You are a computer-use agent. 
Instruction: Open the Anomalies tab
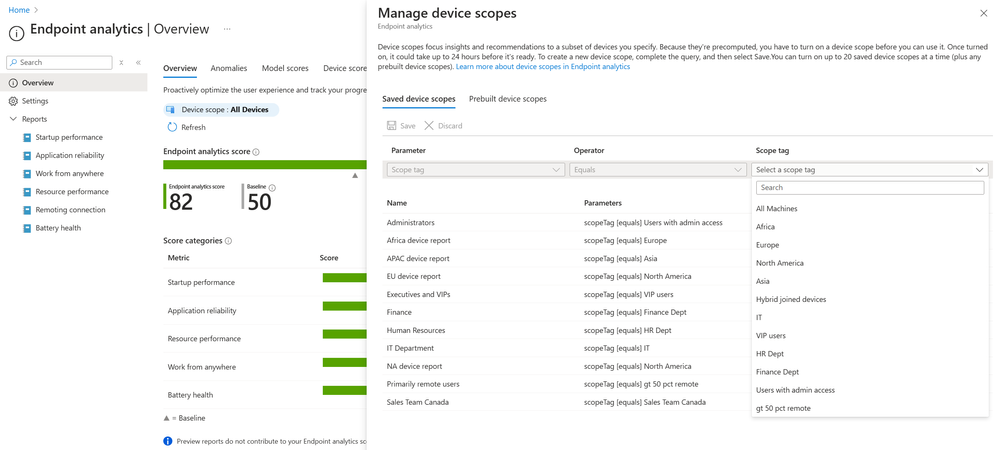tap(228, 68)
